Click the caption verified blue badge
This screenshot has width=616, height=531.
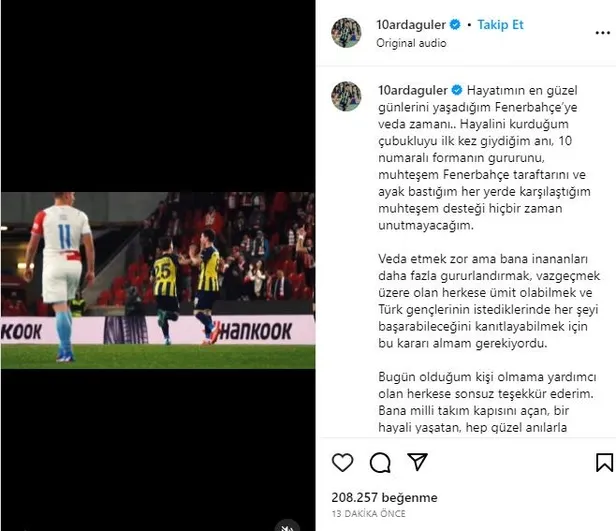(456, 90)
